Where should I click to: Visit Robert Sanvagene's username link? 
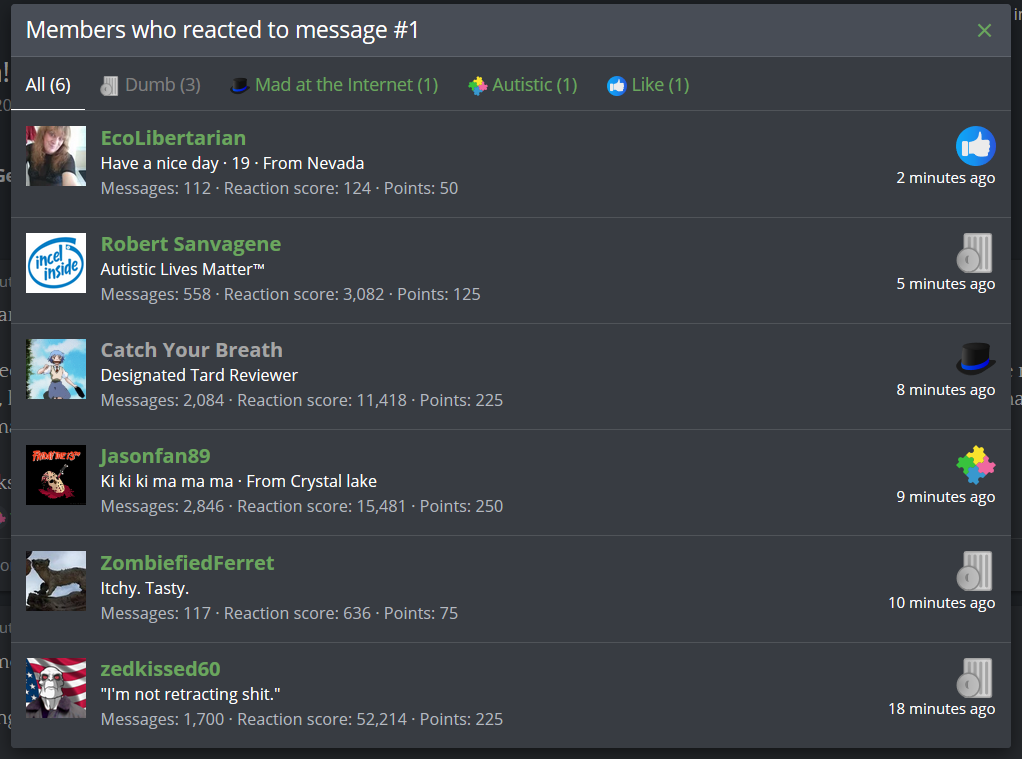[x=191, y=244]
